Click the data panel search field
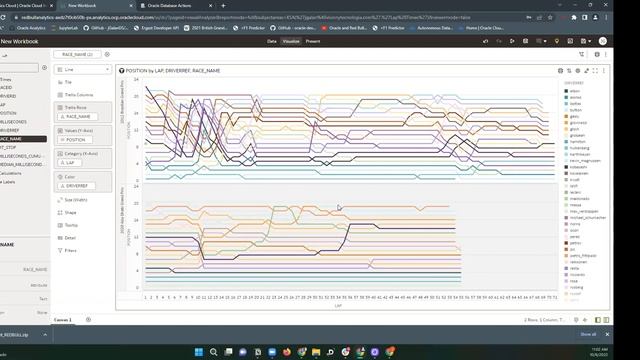This screenshot has width=640, height=360. pyautogui.click(x=19, y=68)
